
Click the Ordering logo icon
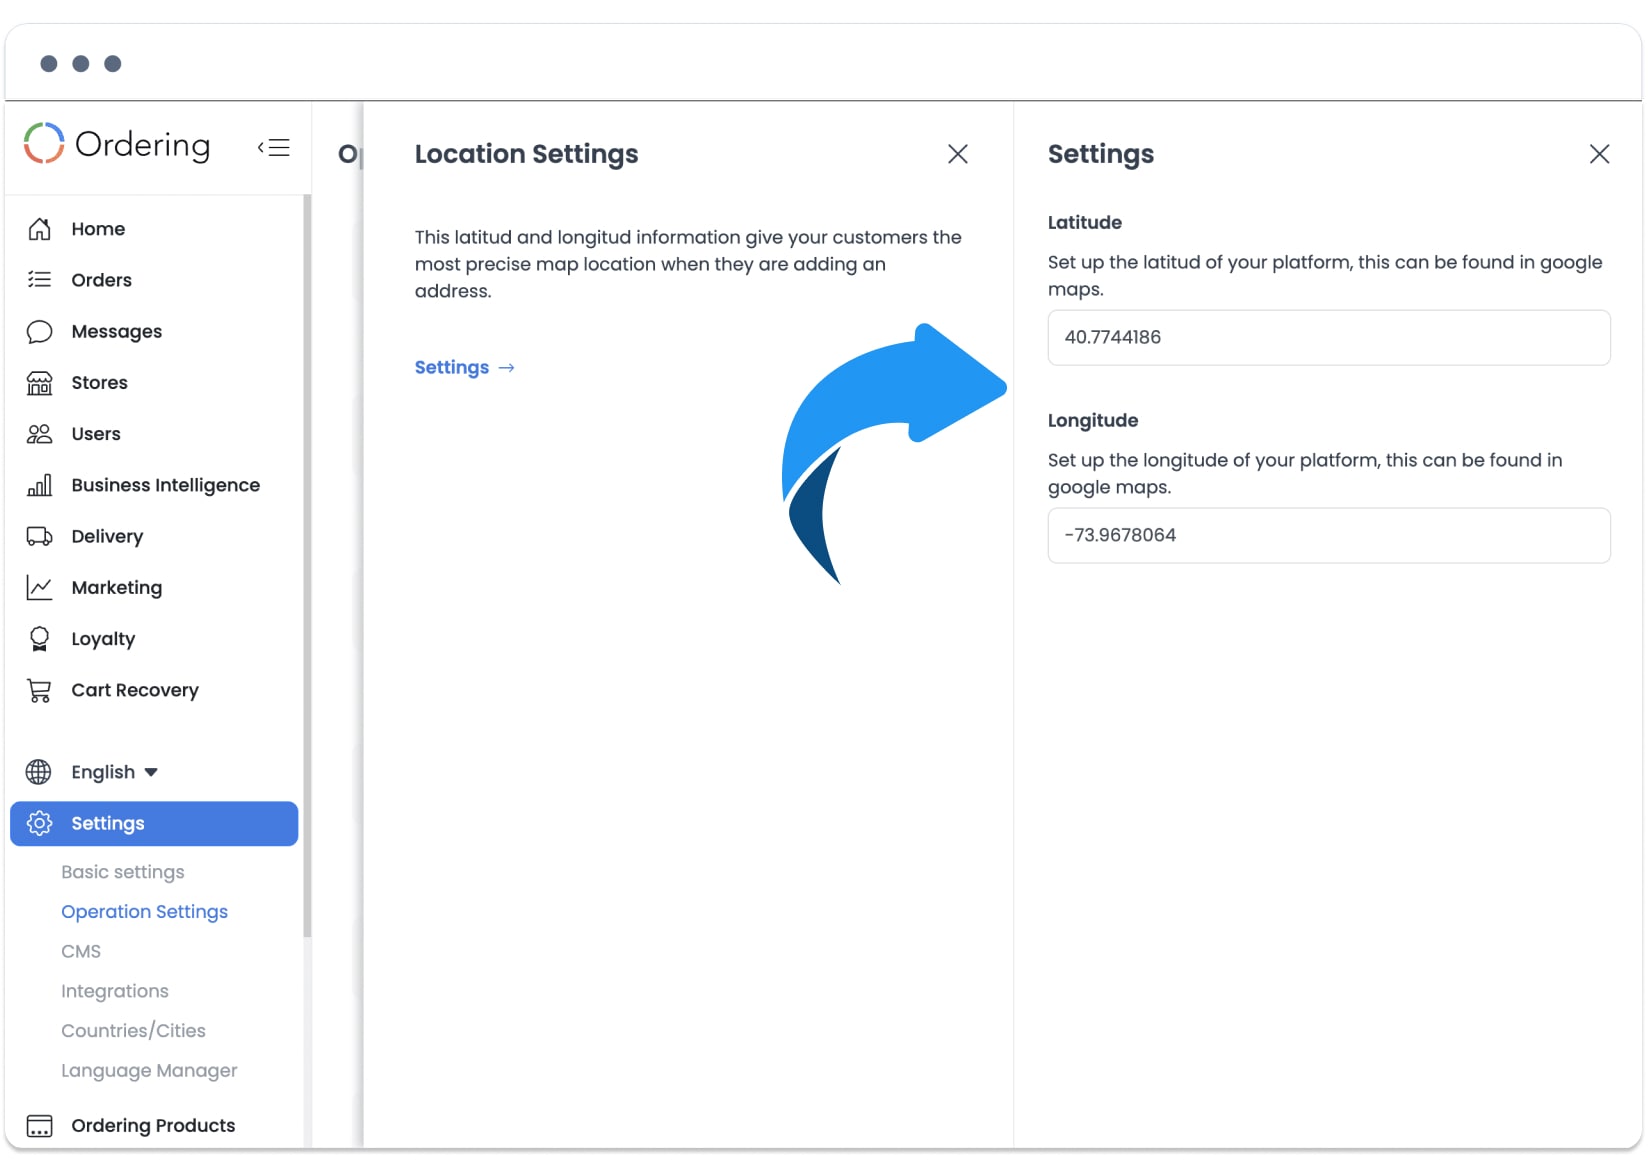click(x=44, y=144)
